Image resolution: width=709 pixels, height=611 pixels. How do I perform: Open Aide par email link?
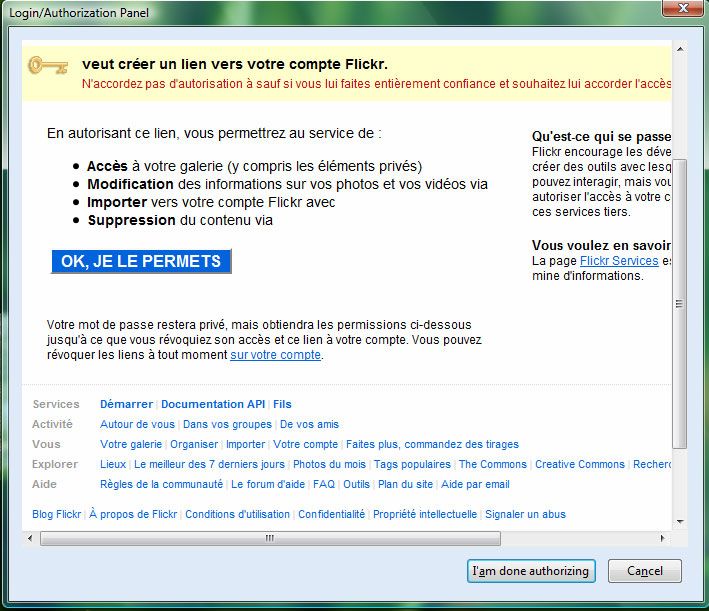tap(475, 484)
